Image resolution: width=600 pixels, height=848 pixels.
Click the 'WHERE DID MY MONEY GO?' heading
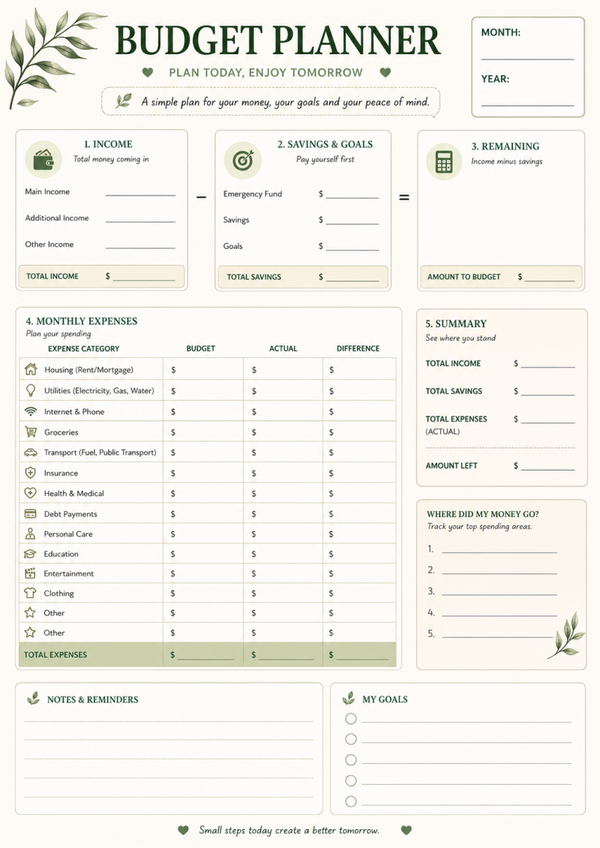pos(483,514)
